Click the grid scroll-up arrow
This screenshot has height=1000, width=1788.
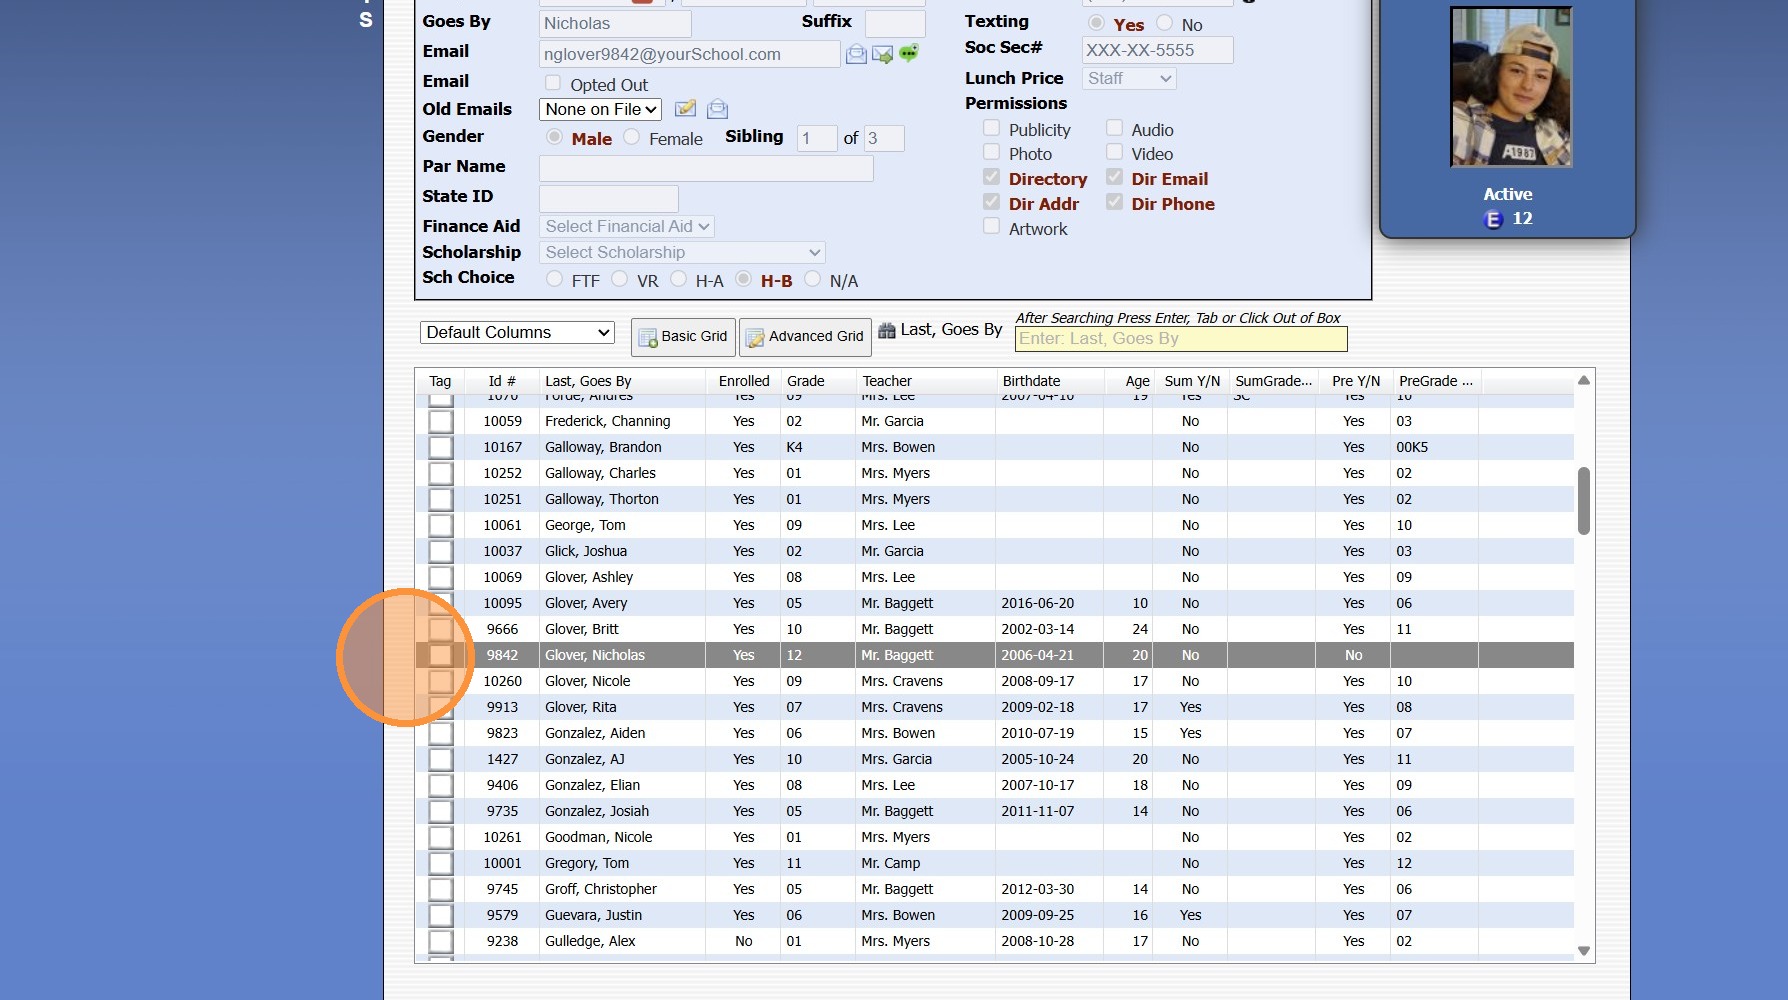(1583, 380)
